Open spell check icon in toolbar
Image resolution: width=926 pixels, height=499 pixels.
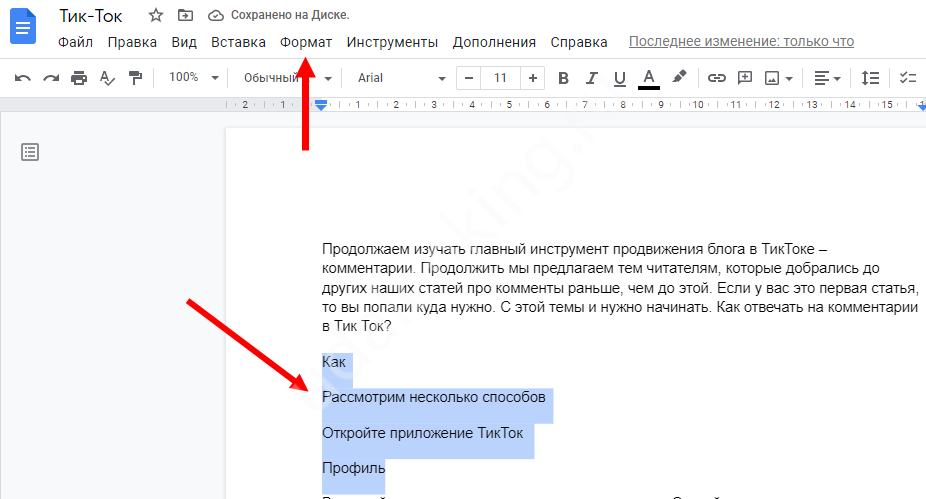107,78
